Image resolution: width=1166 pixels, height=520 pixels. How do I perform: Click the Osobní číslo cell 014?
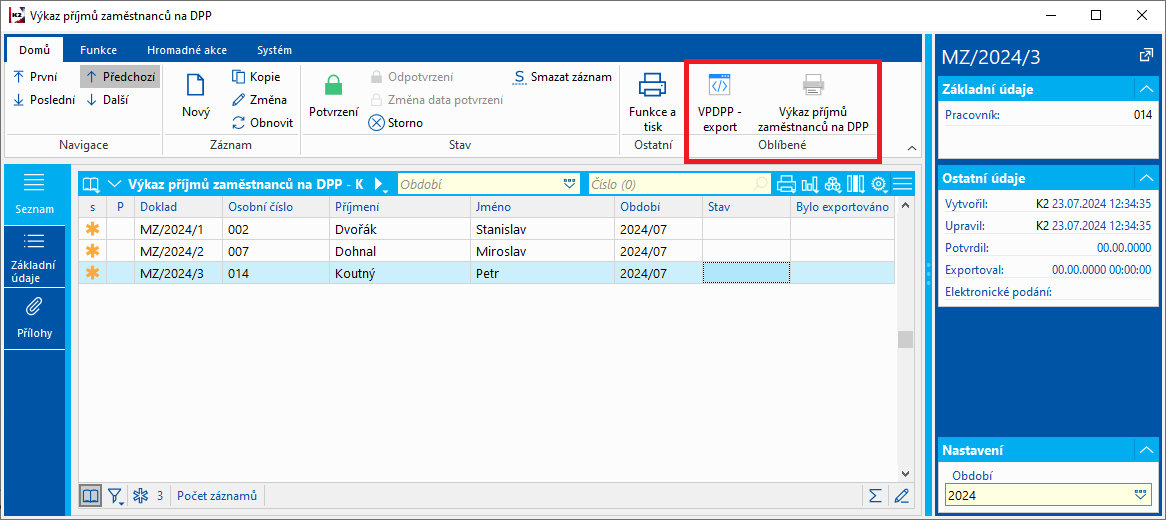pos(275,273)
